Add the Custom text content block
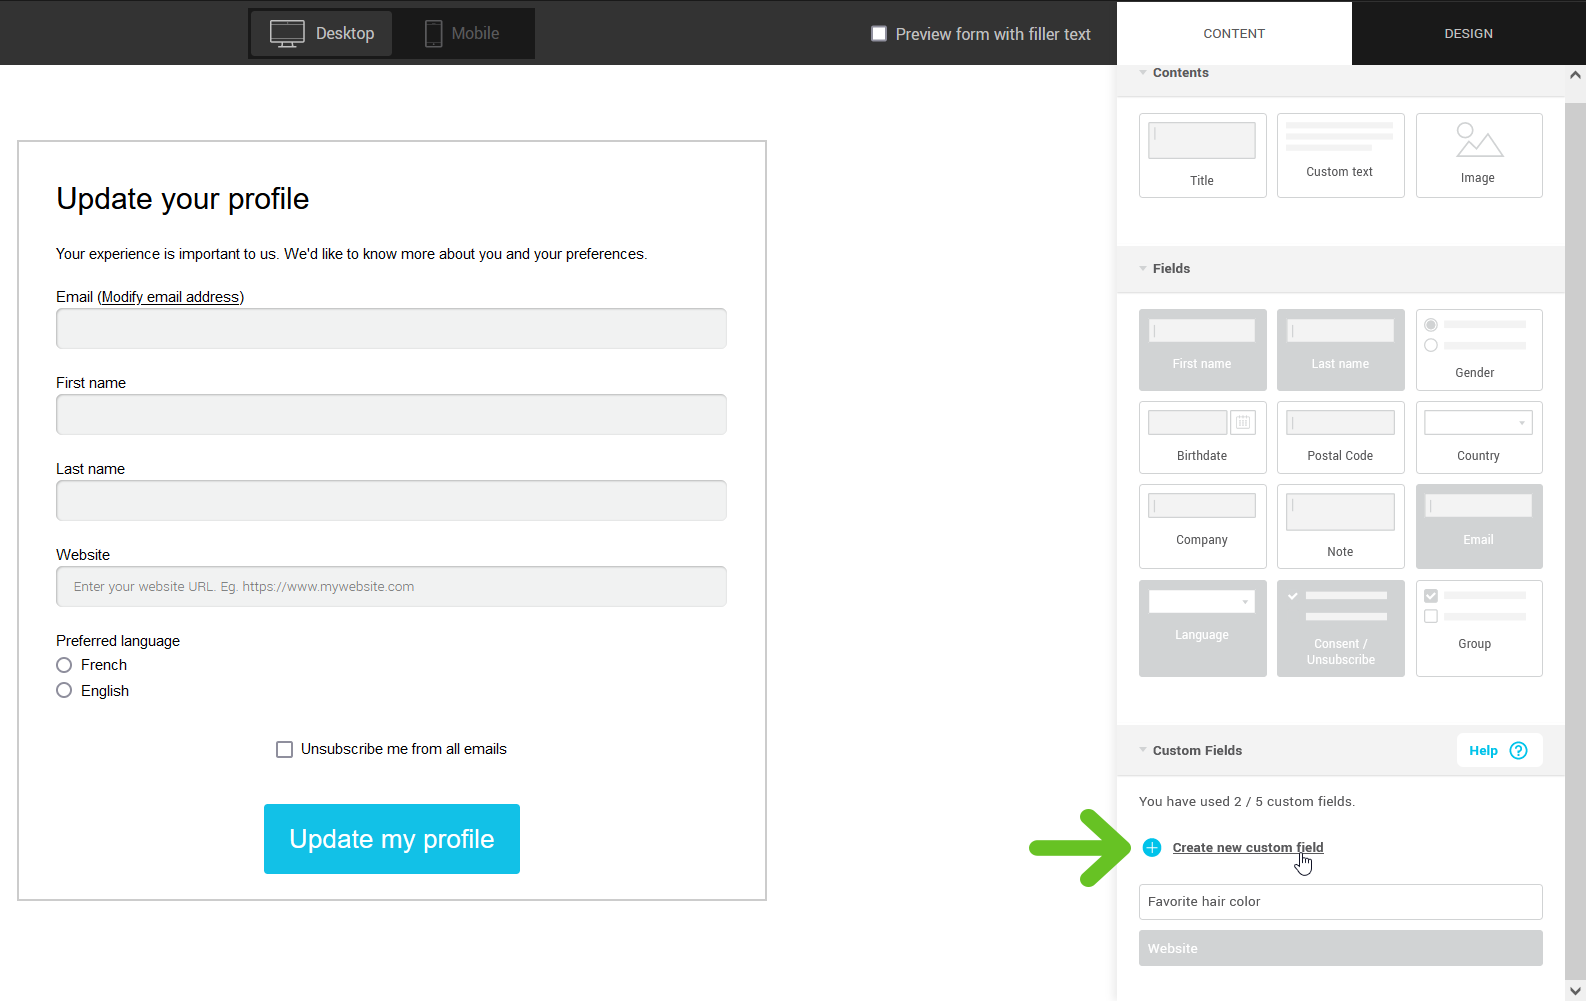 [x=1340, y=155]
